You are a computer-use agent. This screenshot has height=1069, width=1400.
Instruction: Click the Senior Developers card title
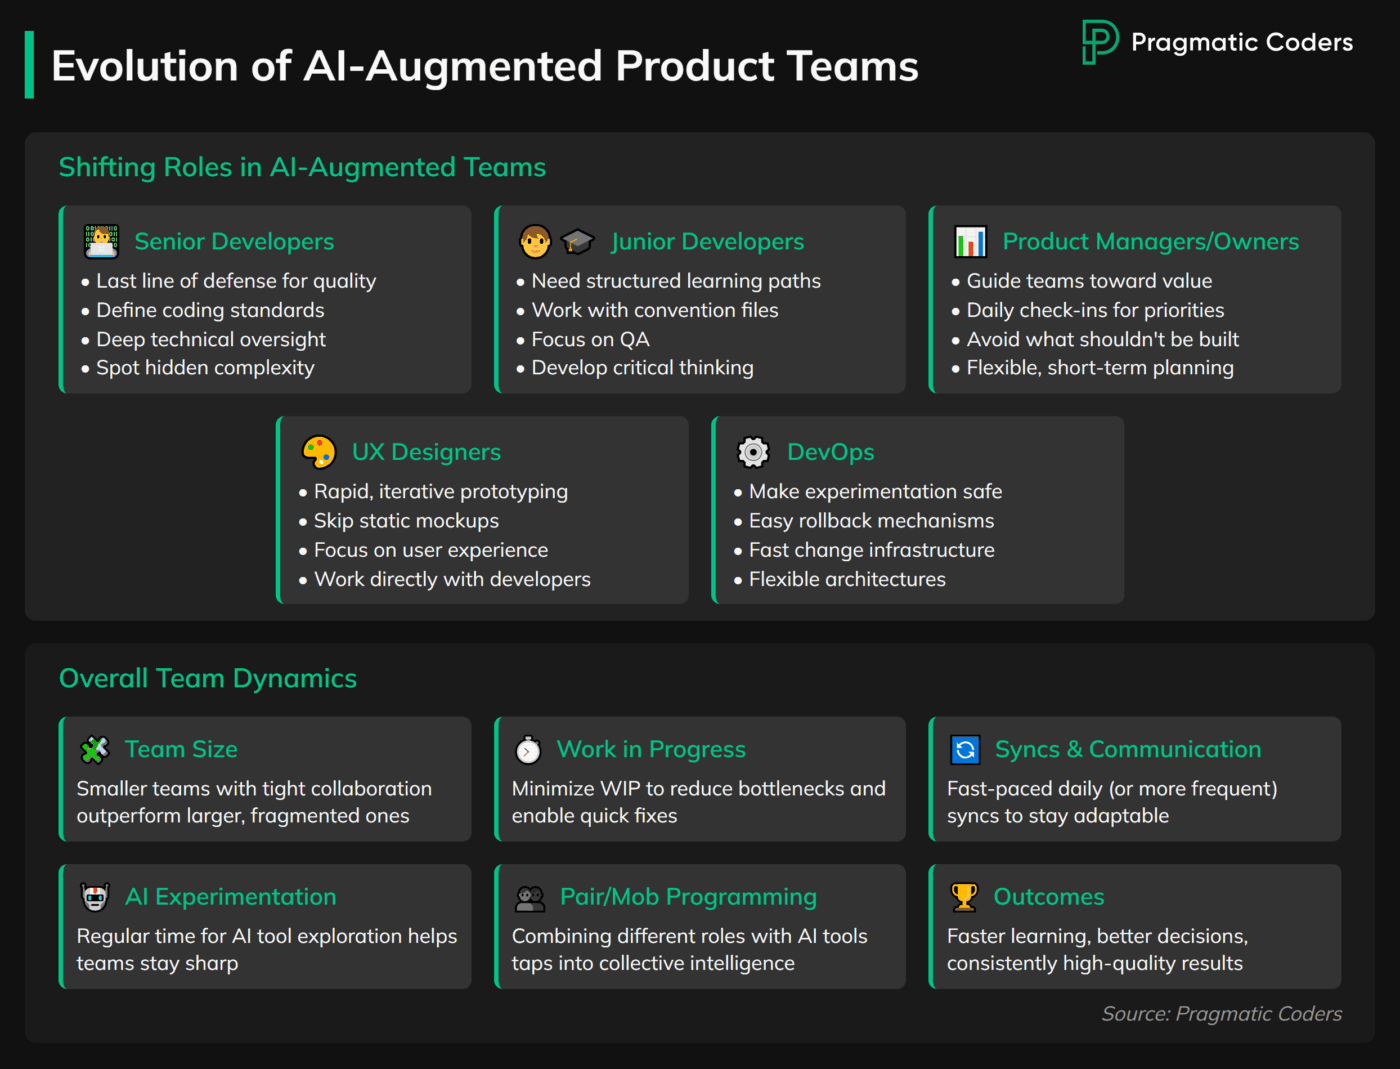(234, 241)
